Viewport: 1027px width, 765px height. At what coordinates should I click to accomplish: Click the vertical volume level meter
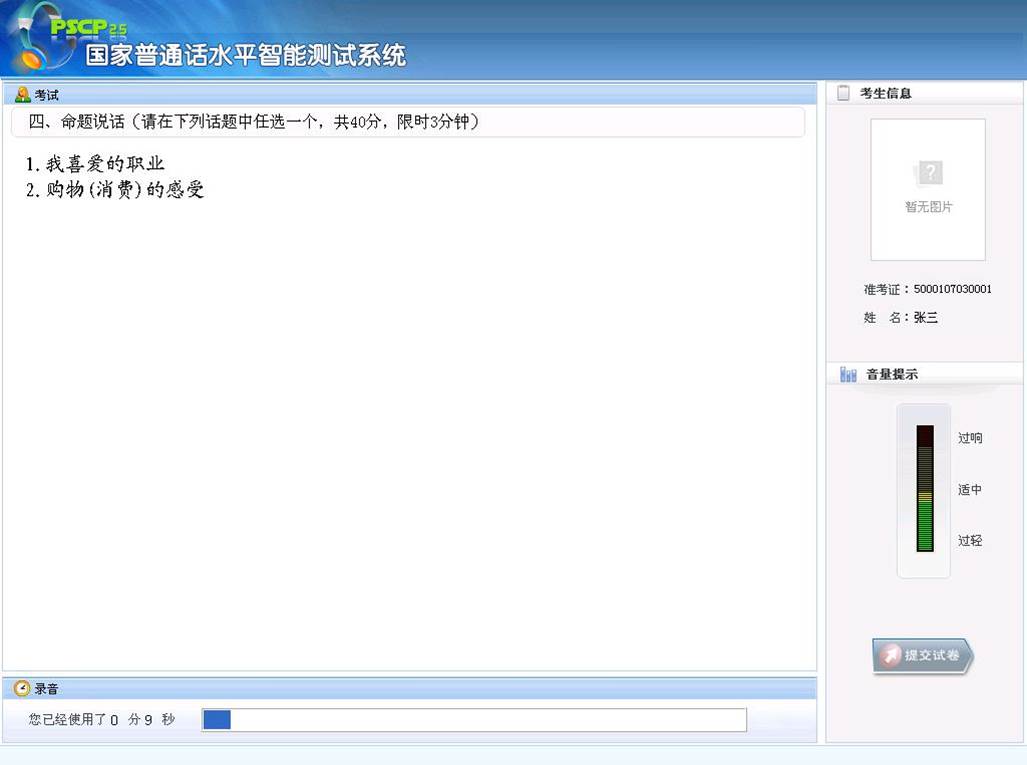click(923, 490)
